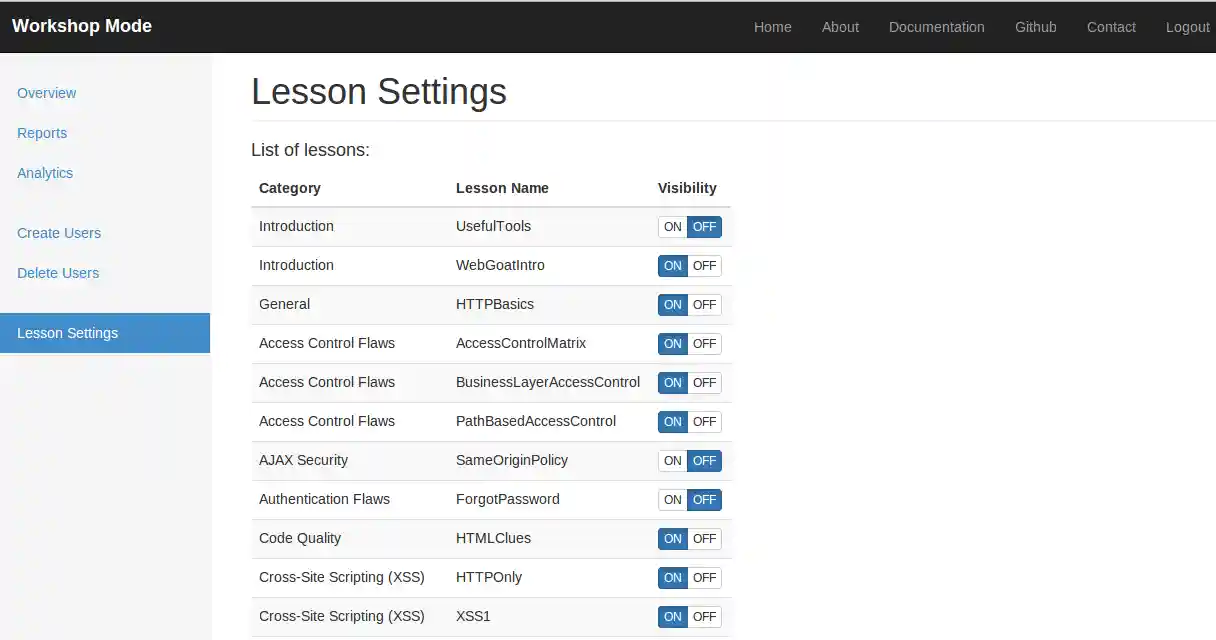
Task: Turn off AccessControlMatrix lesson
Action: coord(705,344)
